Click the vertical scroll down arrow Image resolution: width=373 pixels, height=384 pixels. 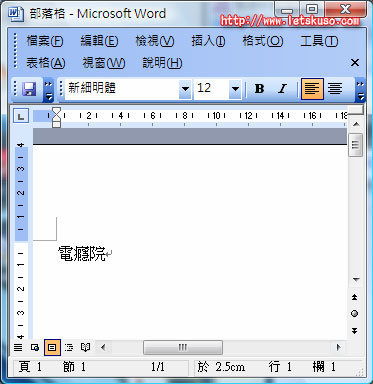pyautogui.click(x=356, y=279)
